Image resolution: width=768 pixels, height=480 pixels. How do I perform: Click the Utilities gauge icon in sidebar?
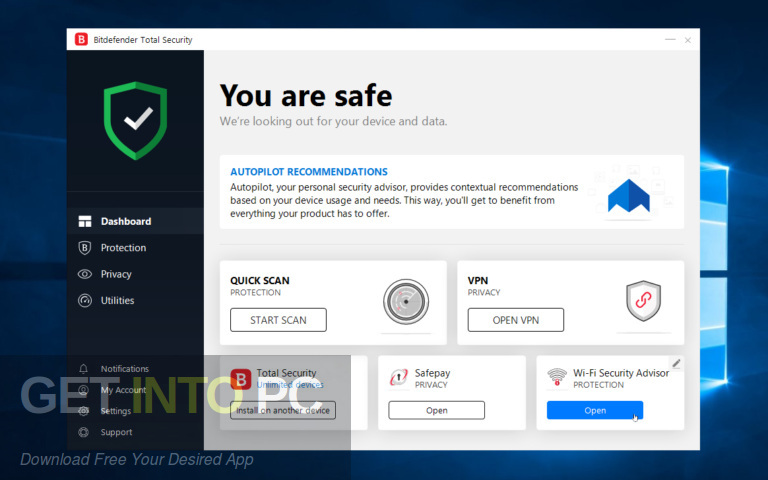(85, 300)
